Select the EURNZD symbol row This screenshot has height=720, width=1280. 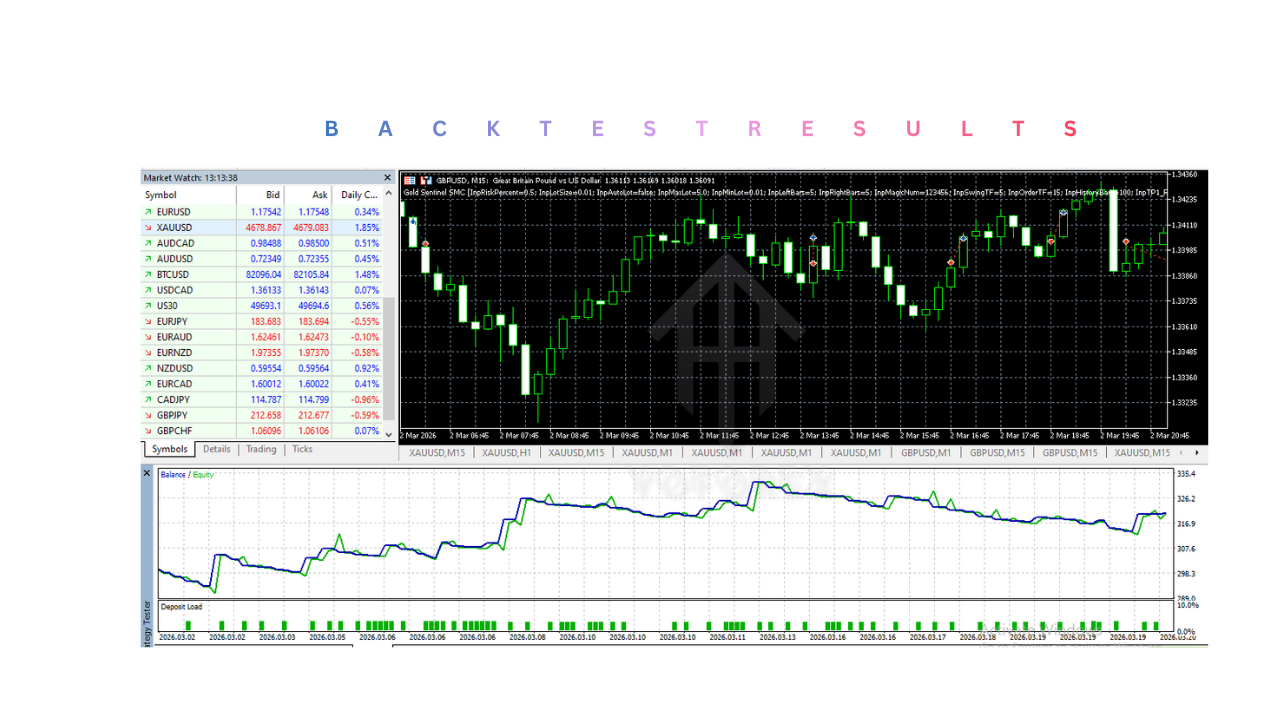[x=262, y=352]
